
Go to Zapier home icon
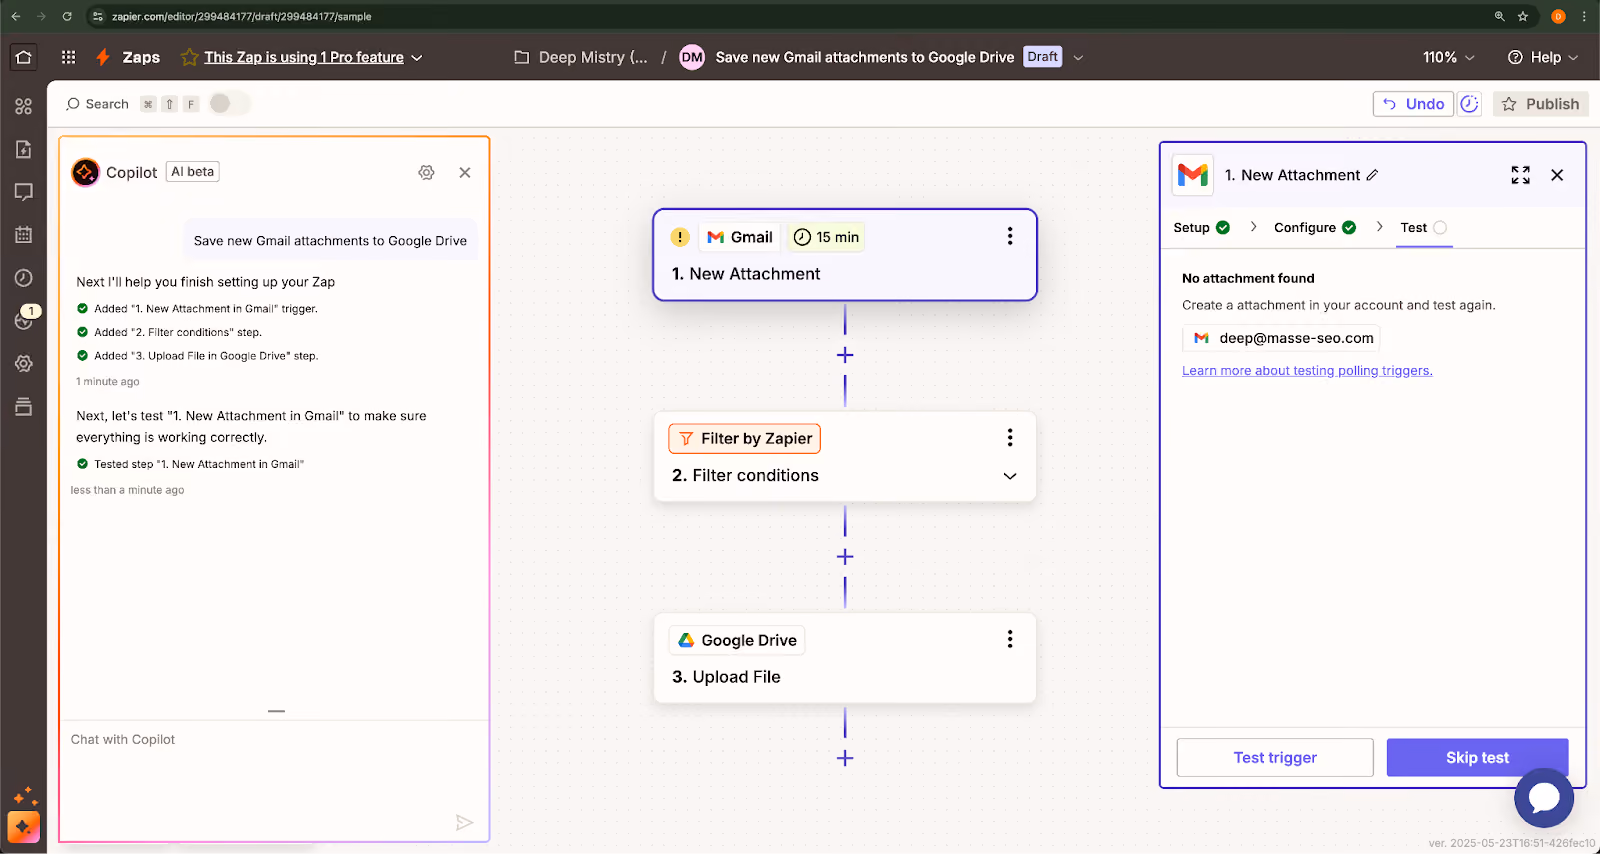tap(24, 57)
